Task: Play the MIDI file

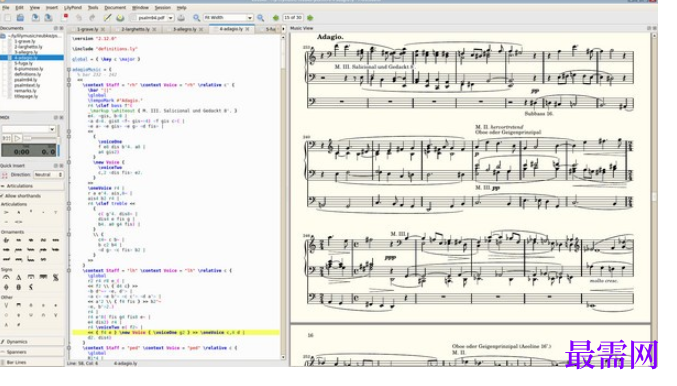Action: click(x=17, y=138)
